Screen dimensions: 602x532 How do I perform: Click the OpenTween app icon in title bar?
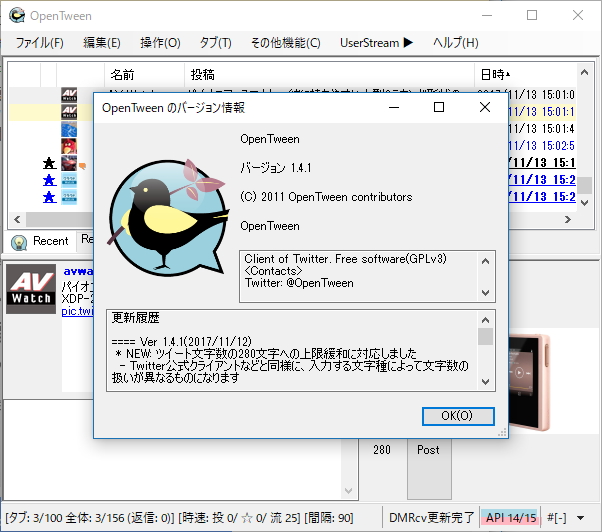pyautogui.click(x=17, y=16)
